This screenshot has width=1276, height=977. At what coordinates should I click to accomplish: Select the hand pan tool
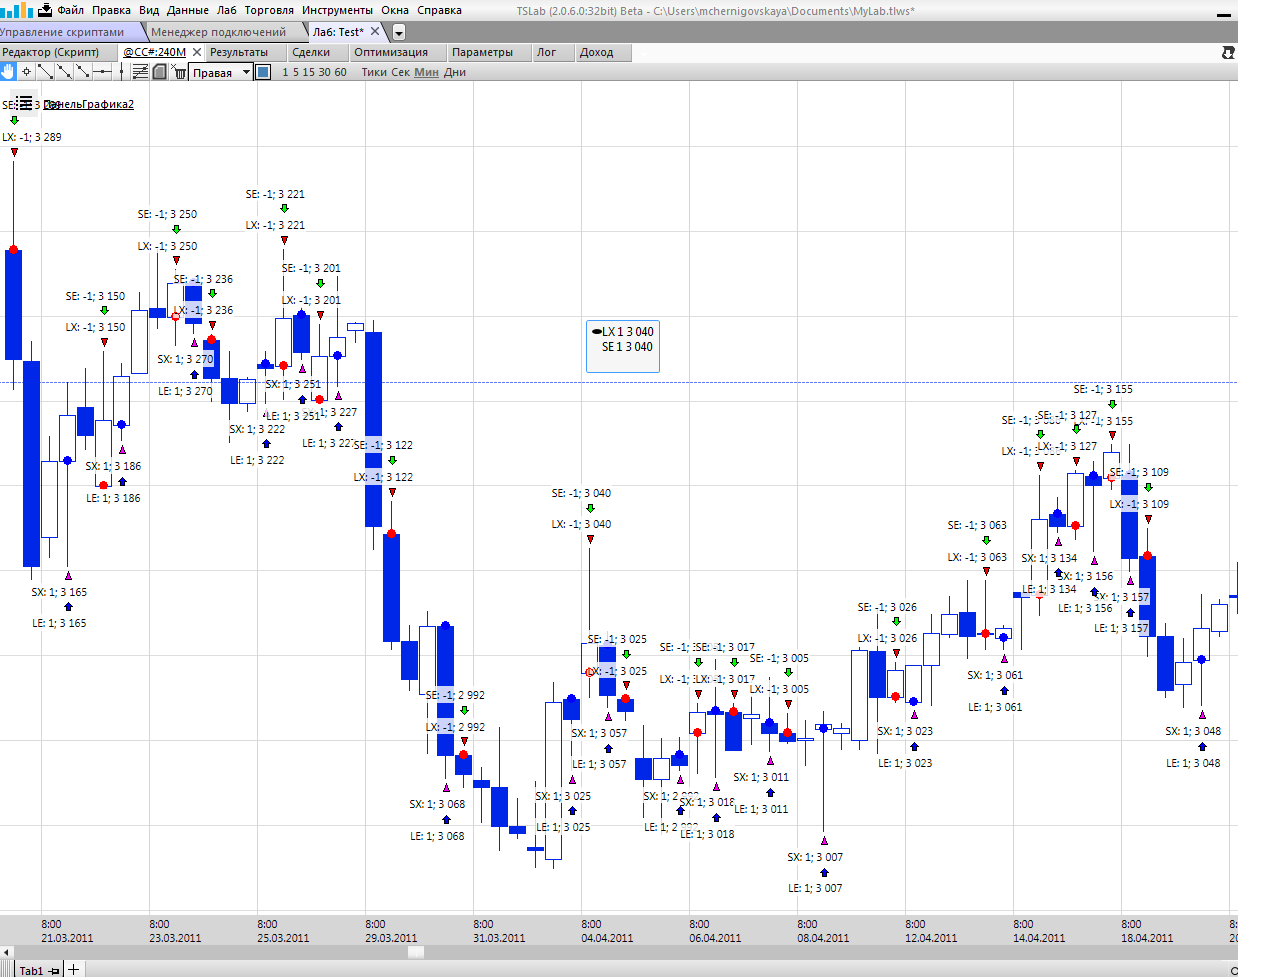point(8,72)
